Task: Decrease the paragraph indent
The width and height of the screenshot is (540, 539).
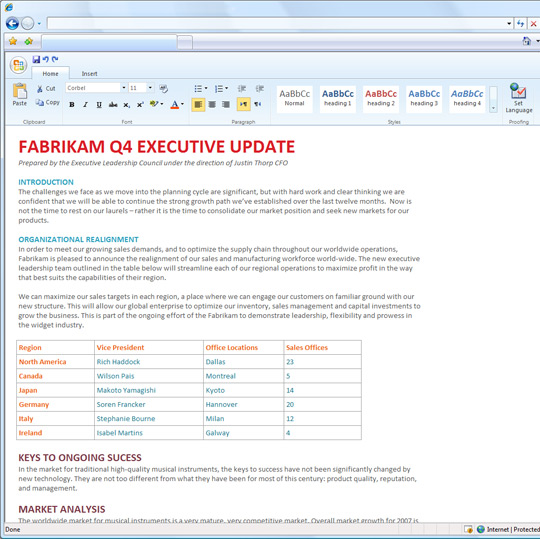Action: 241,89
